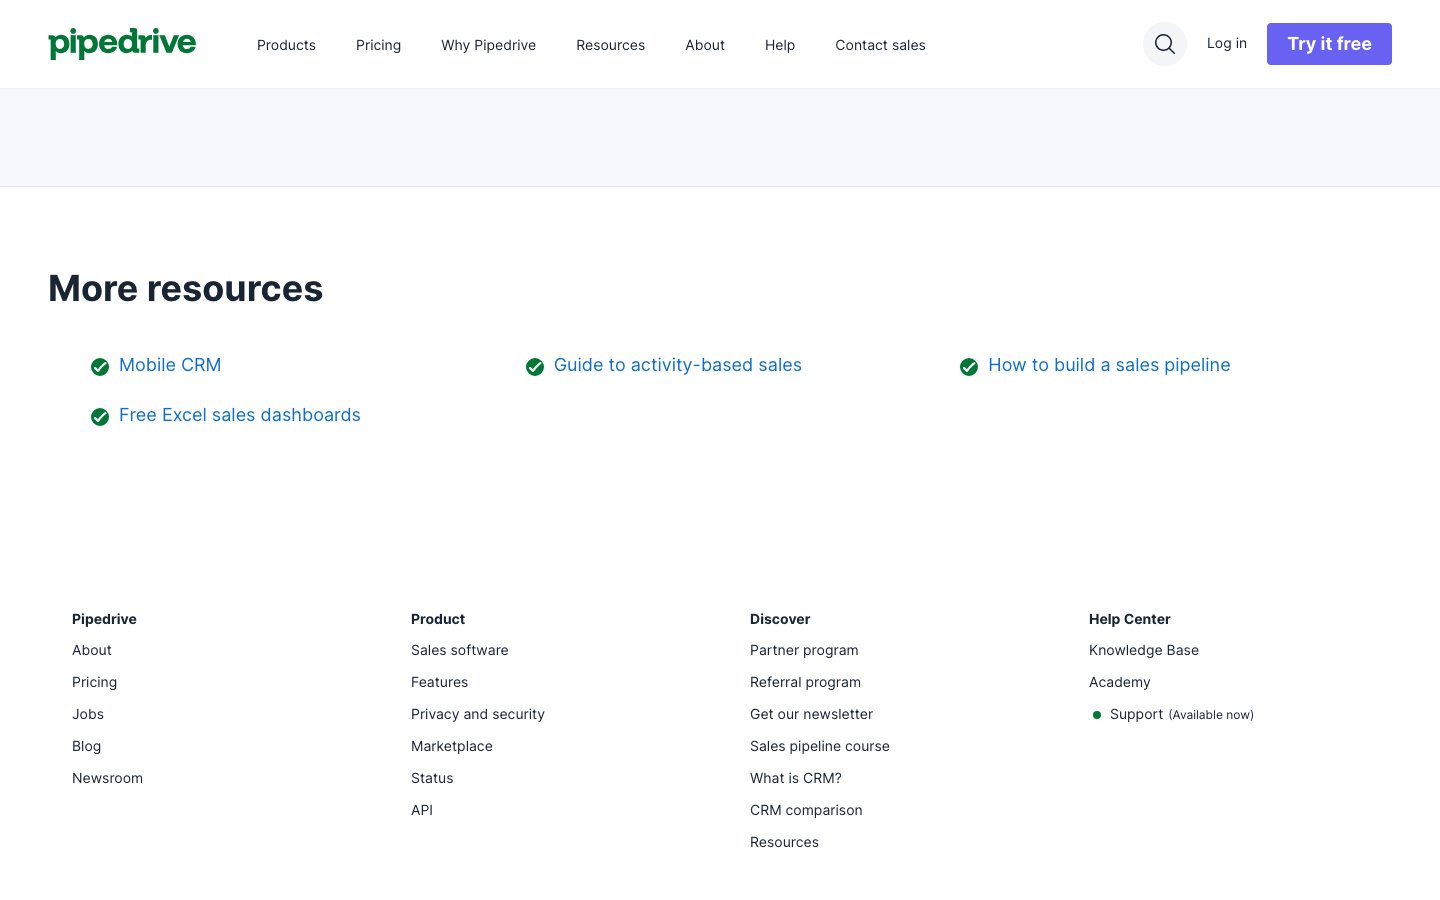
Task: Go to Pricing in top navigation
Action: (378, 45)
